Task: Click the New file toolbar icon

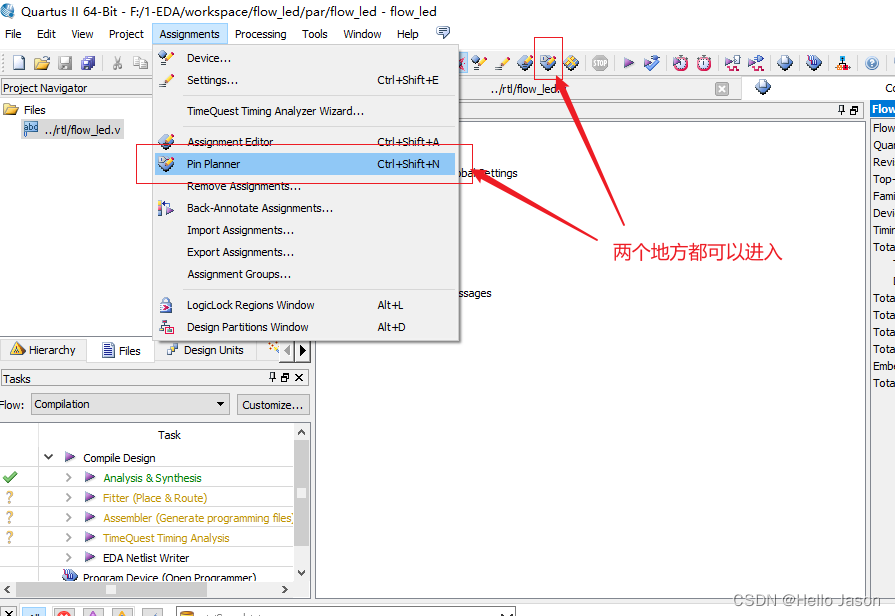Action: [19, 63]
